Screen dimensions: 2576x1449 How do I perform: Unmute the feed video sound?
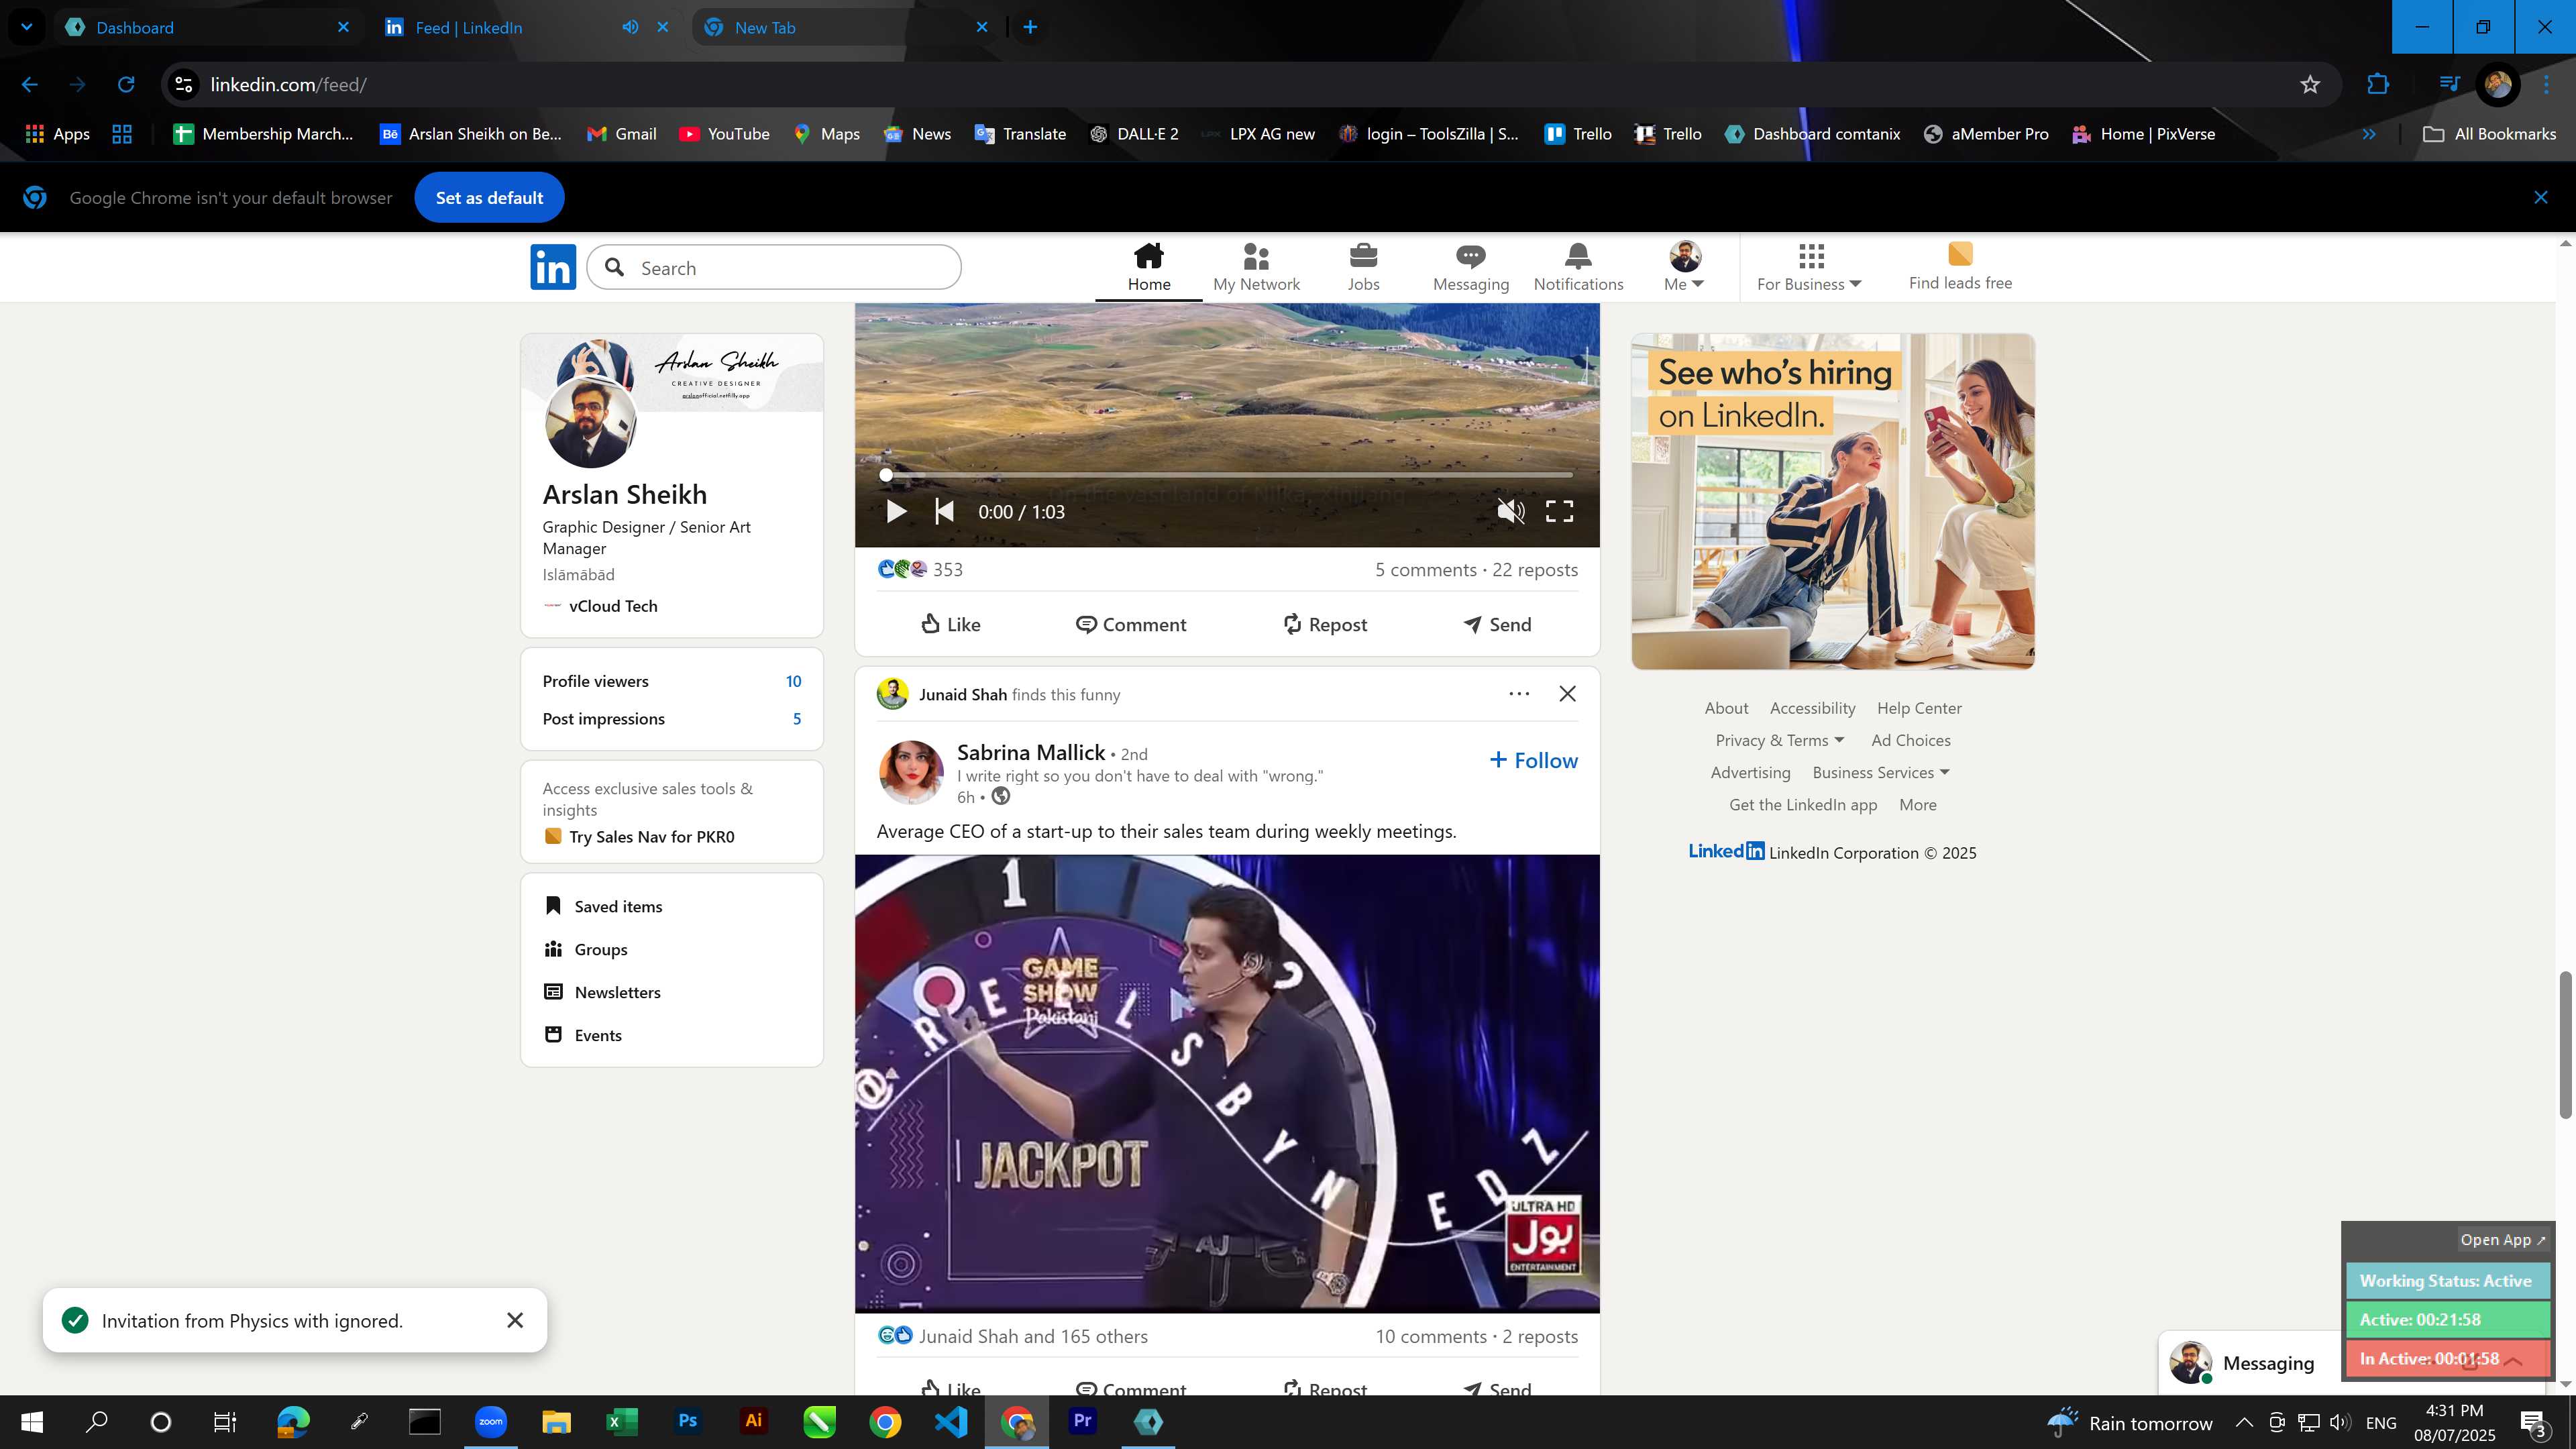pyautogui.click(x=1510, y=512)
